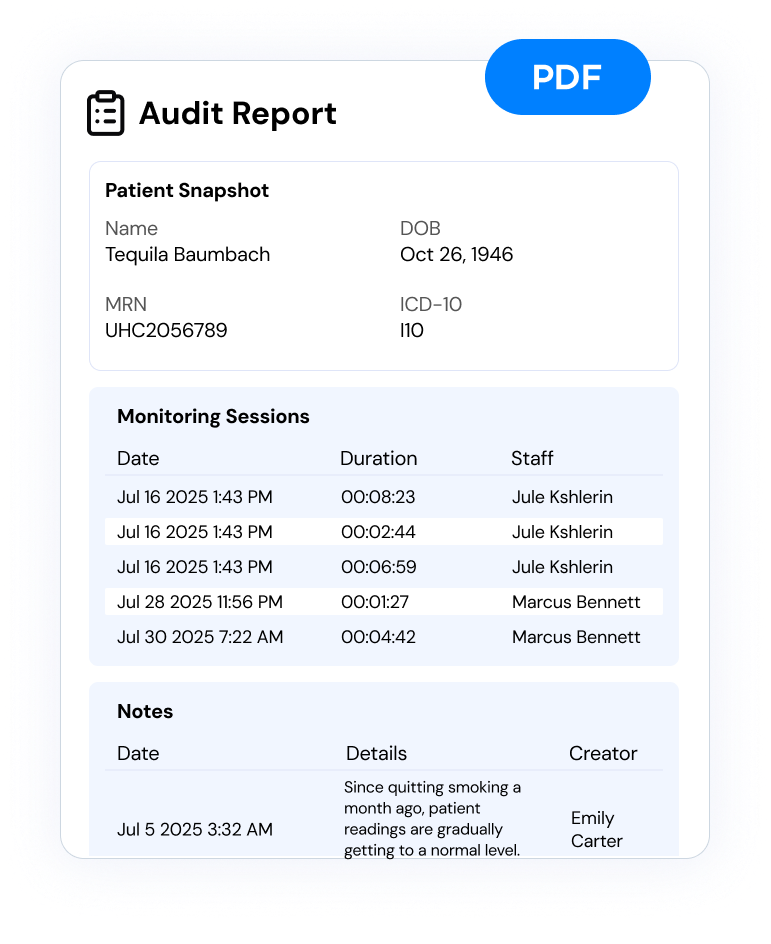The height and width of the screenshot is (944, 771).
Task: Click the Monitoring Sessions heading
Action: tap(213, 417)
